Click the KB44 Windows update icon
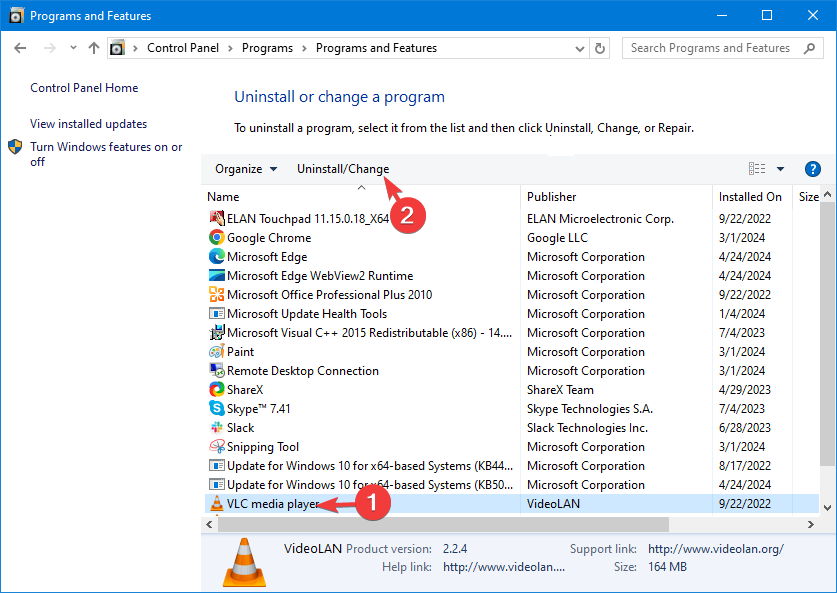The height and width of the screenshot is (593, 837). click(216, 466)
